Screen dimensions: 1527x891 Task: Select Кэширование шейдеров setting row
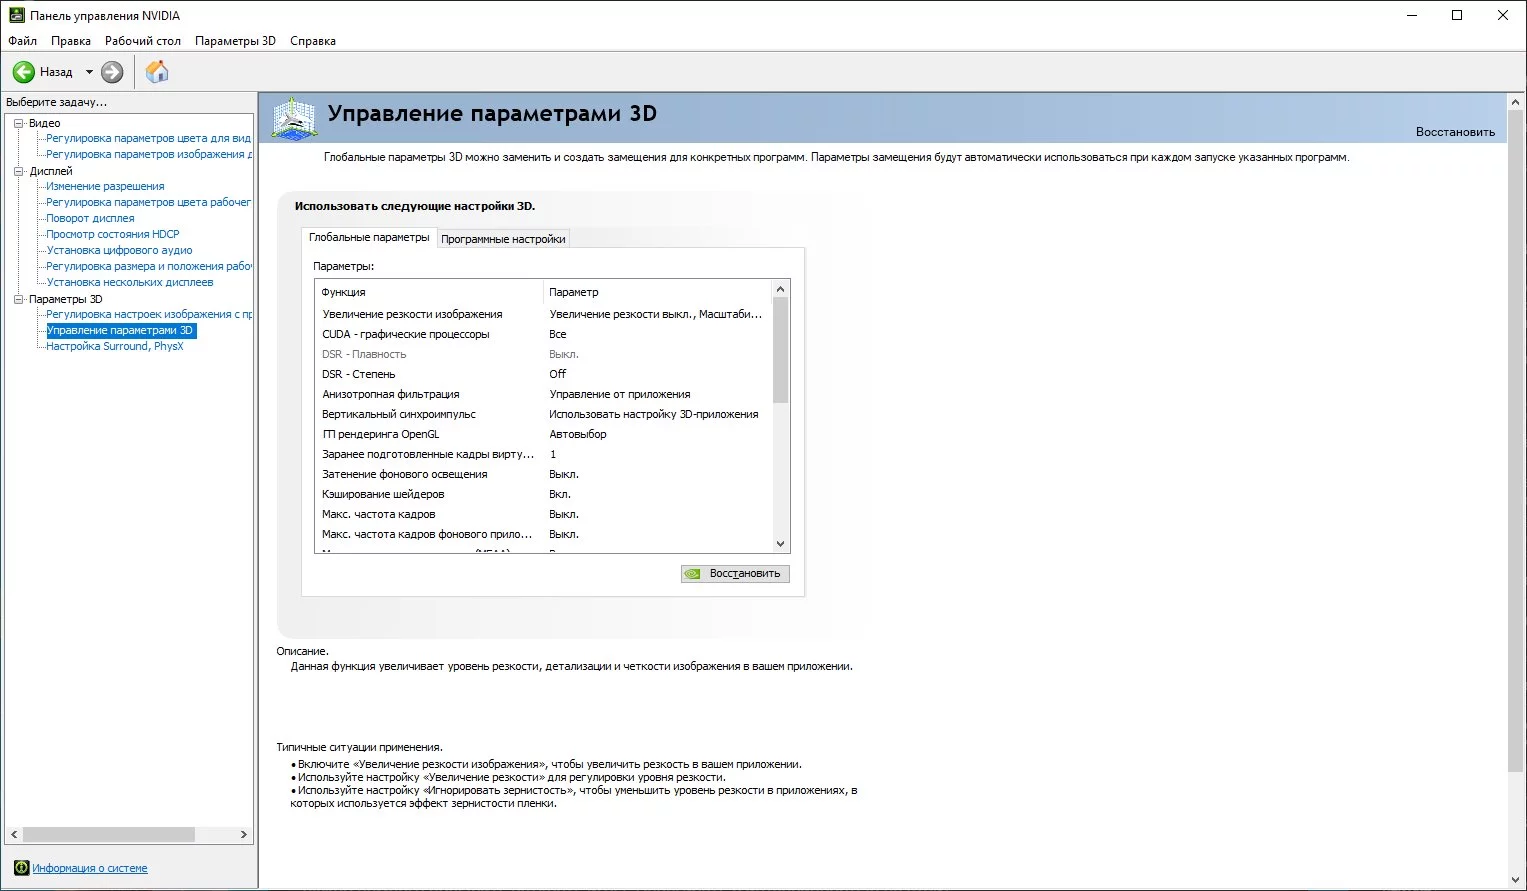(x=544, y=494)
